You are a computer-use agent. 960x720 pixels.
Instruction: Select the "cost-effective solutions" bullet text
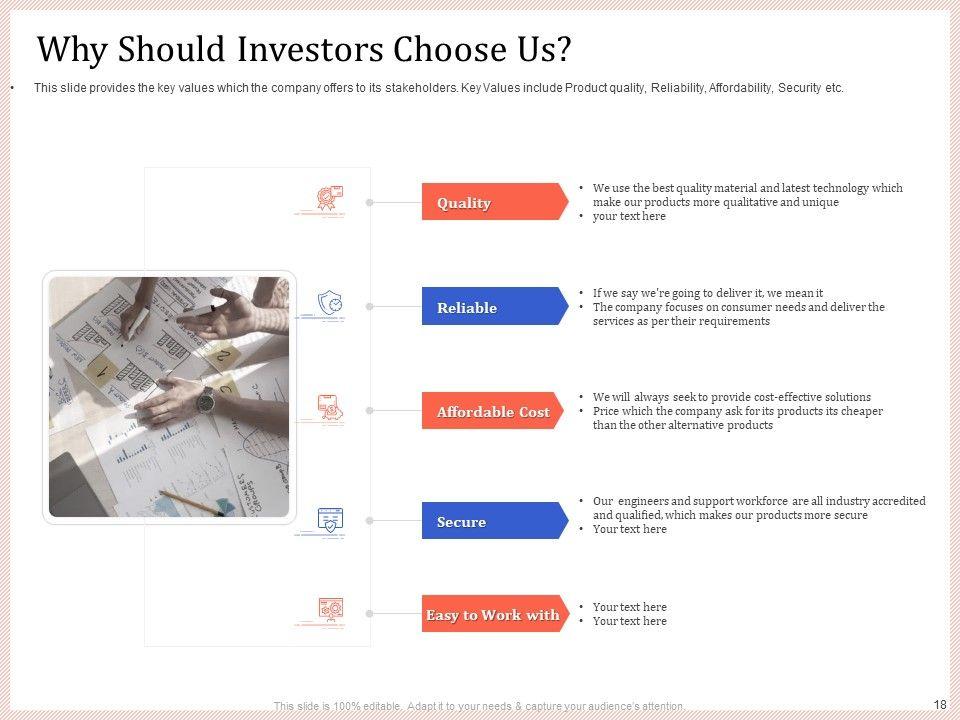pyautogui.click(x=731, y=397)
